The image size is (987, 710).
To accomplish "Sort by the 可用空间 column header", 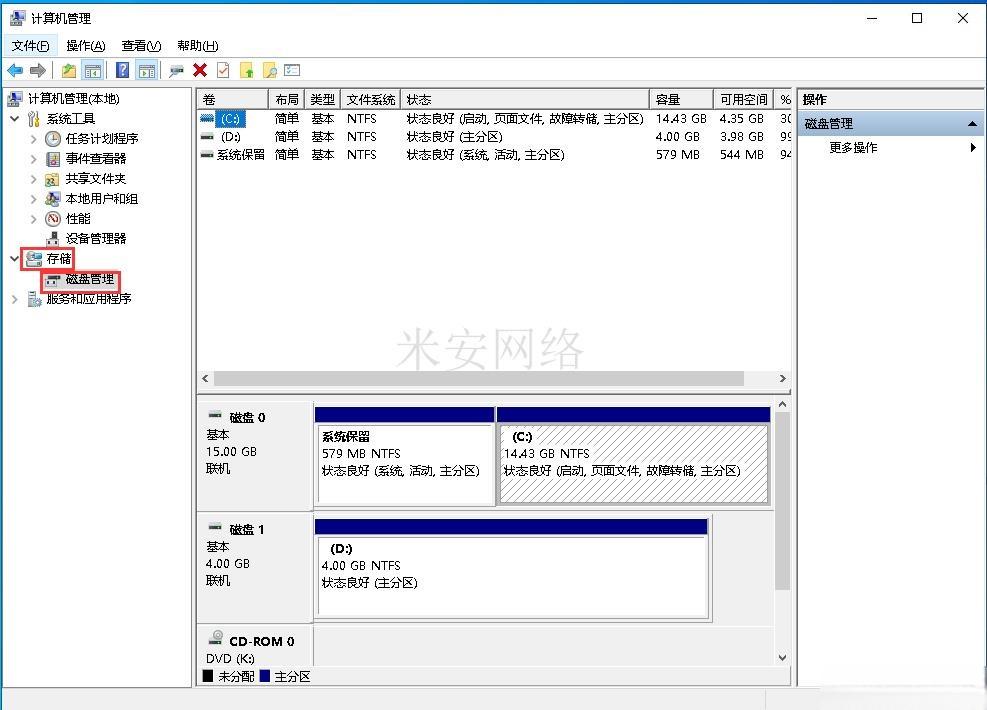I will click(744, 99).
